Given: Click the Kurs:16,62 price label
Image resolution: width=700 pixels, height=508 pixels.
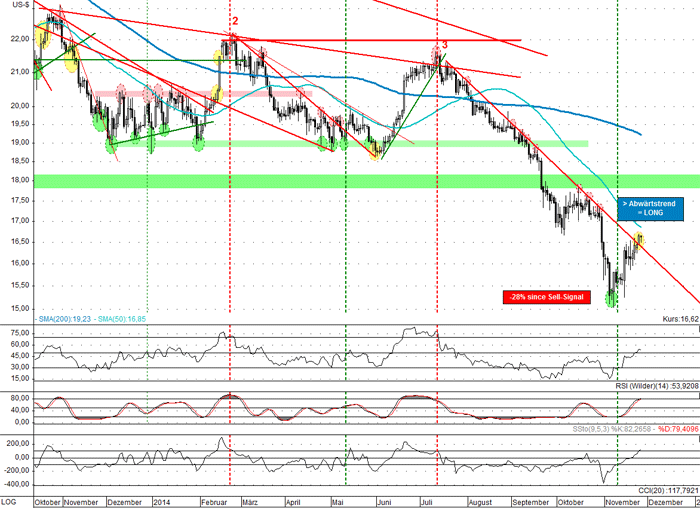Looking at the screenshot, I should (x=681, y=319).
